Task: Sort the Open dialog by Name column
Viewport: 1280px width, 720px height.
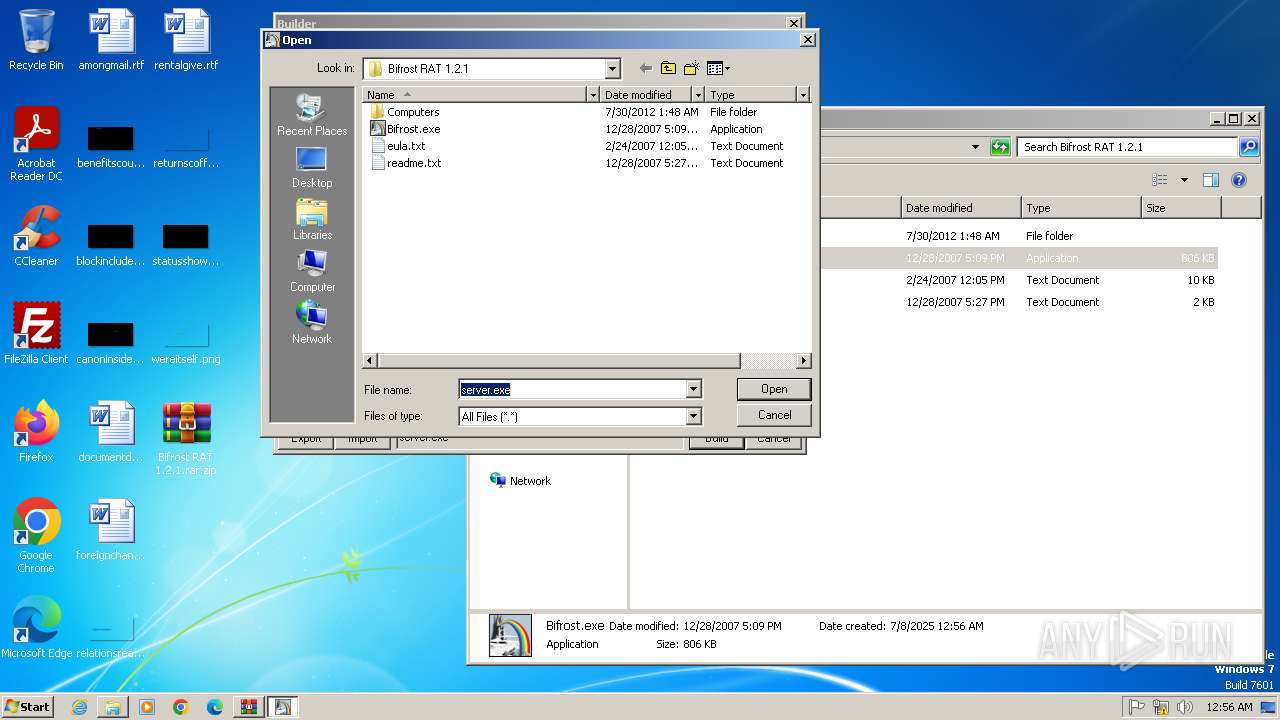Action: (475, 94)
